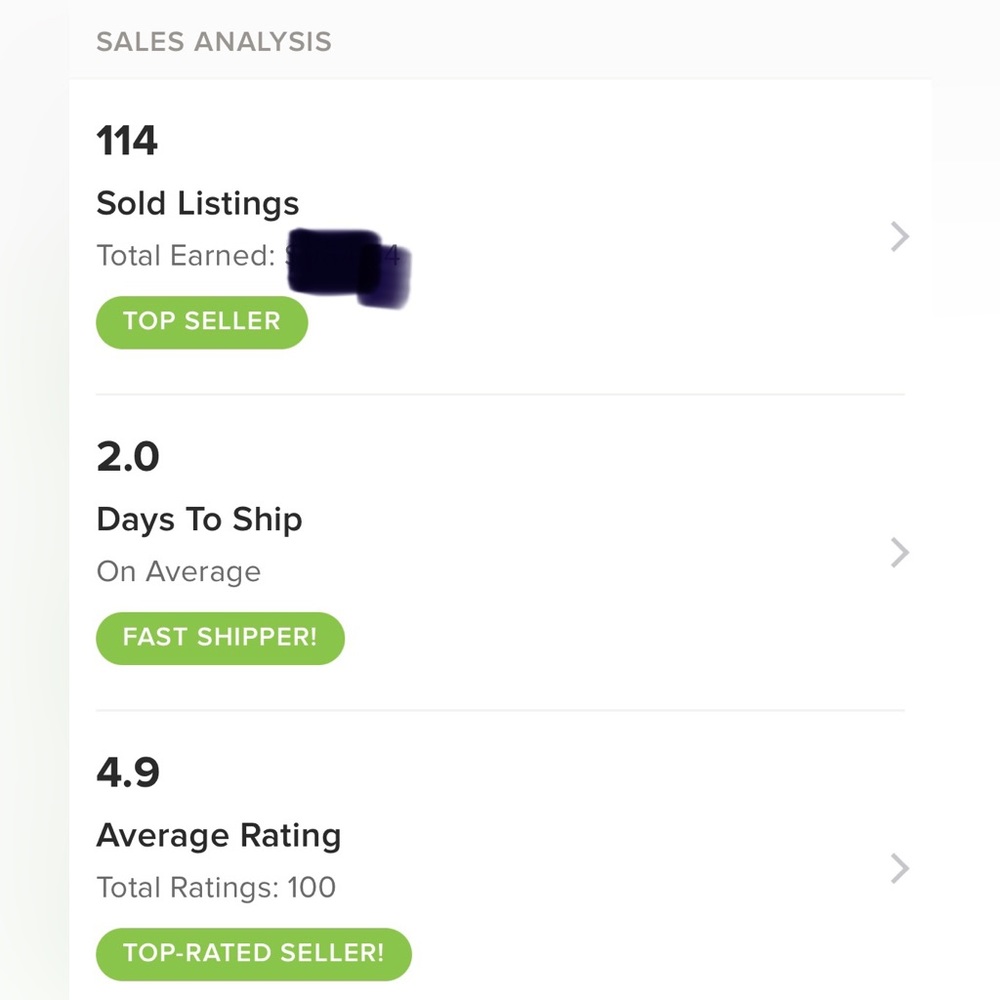
Task: Open the Sold Listings heading
Action: click(x=197, y=204)
